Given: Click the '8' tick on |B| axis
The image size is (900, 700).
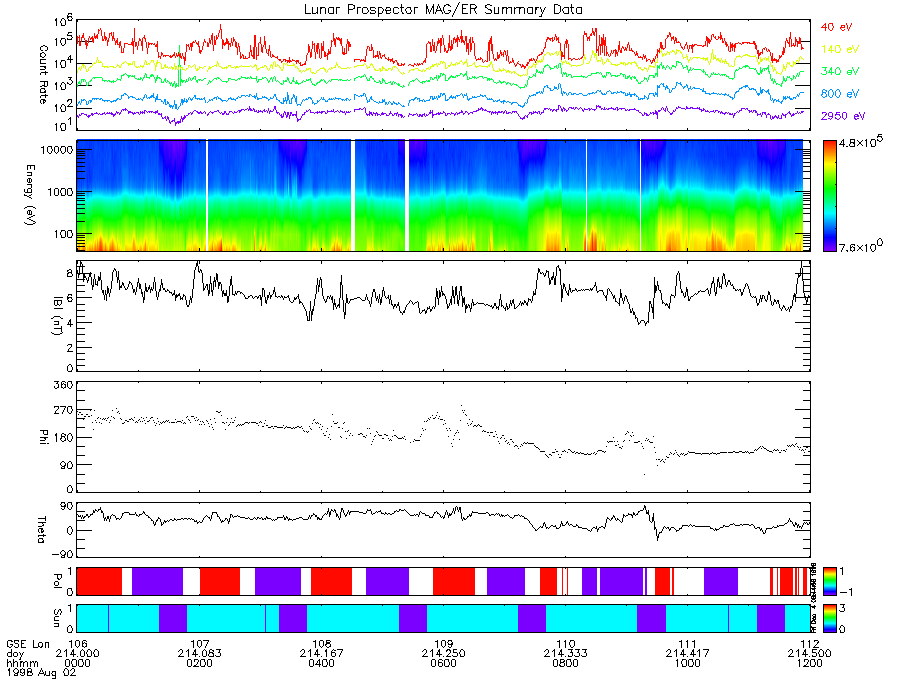Looking at the screenshot, I should click(x=70, y=274).
